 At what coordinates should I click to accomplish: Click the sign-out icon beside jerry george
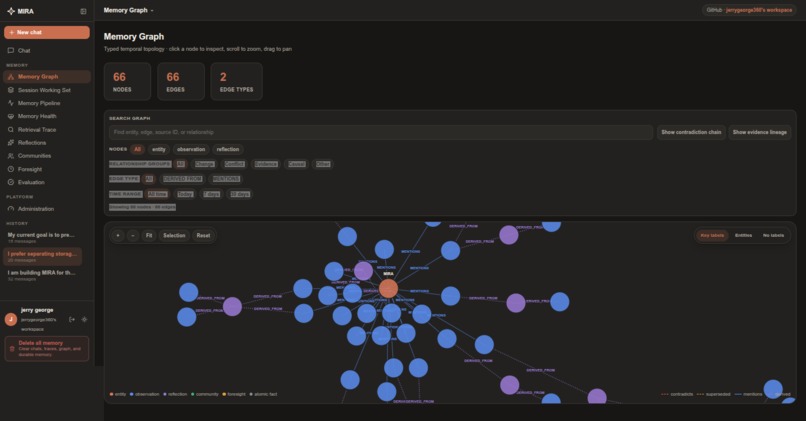[72, 320]
